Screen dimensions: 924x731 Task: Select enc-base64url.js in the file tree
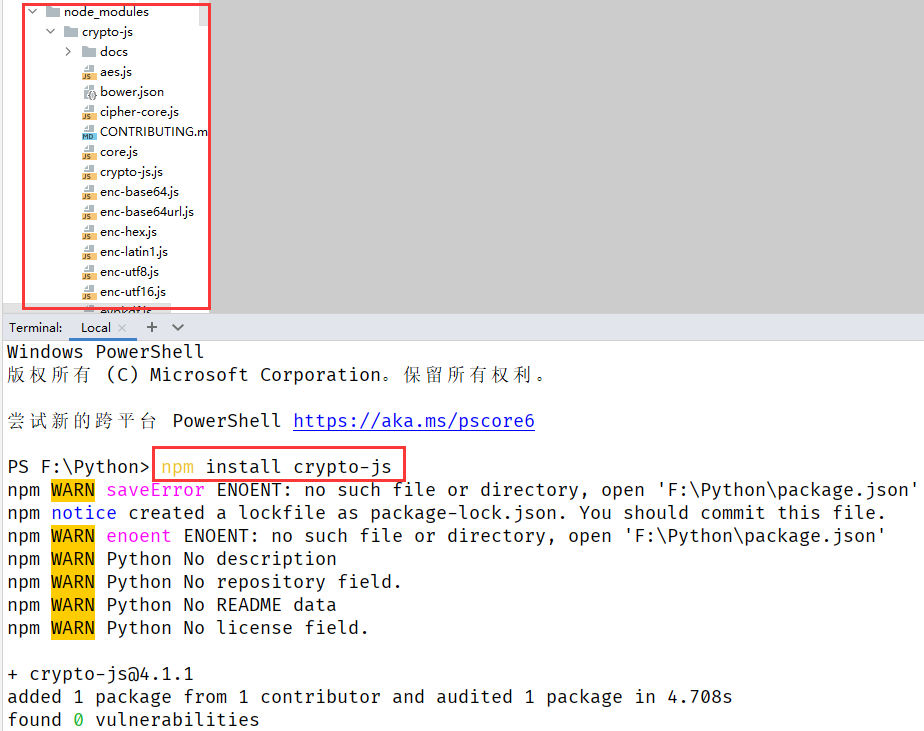[x=146, y=212]
